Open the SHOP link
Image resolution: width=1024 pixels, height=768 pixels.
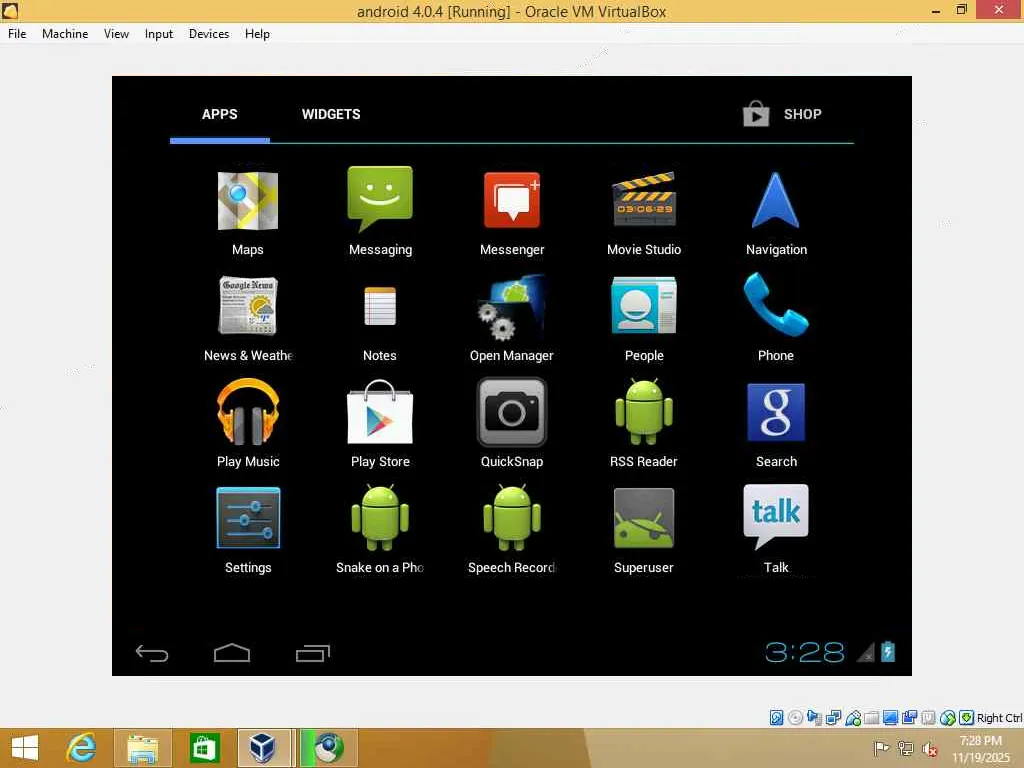click(x=782, y=114)
